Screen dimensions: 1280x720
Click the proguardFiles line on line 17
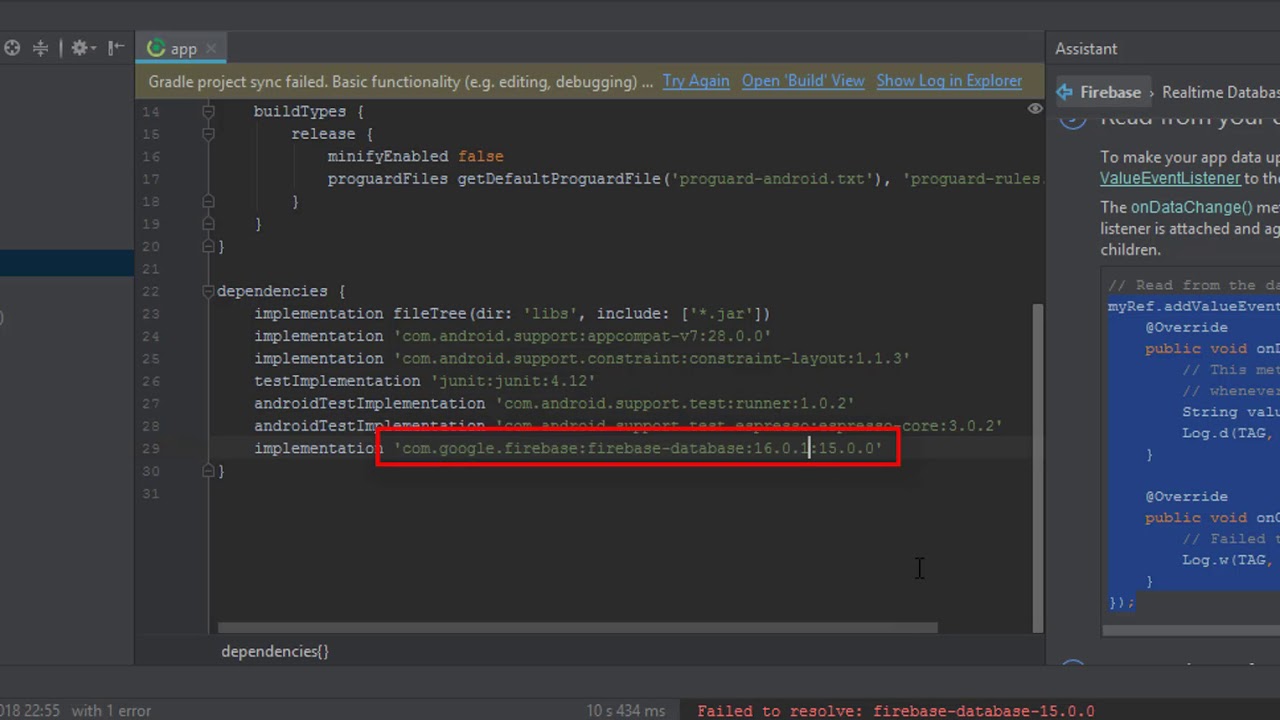coord(686,179)
